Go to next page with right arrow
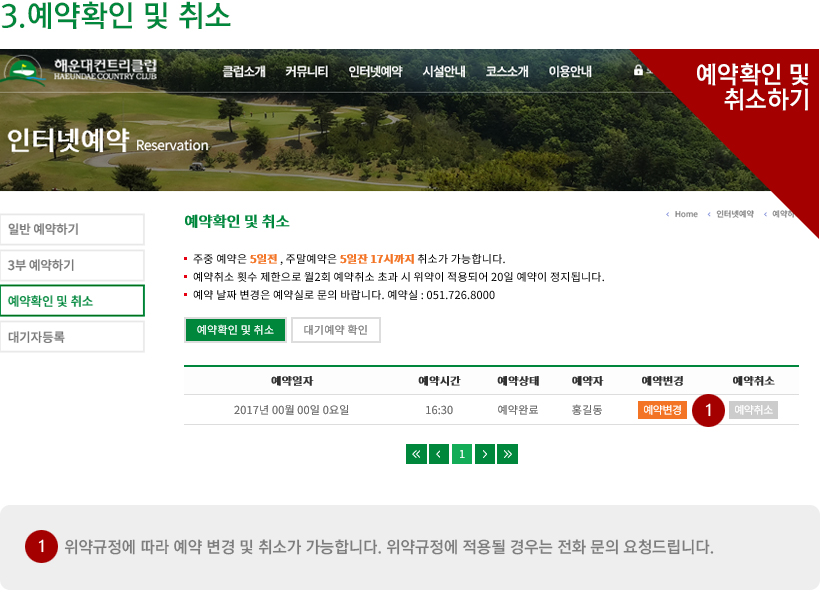The height and width of the screenshot is (592, 820). (x=484, y=454)
